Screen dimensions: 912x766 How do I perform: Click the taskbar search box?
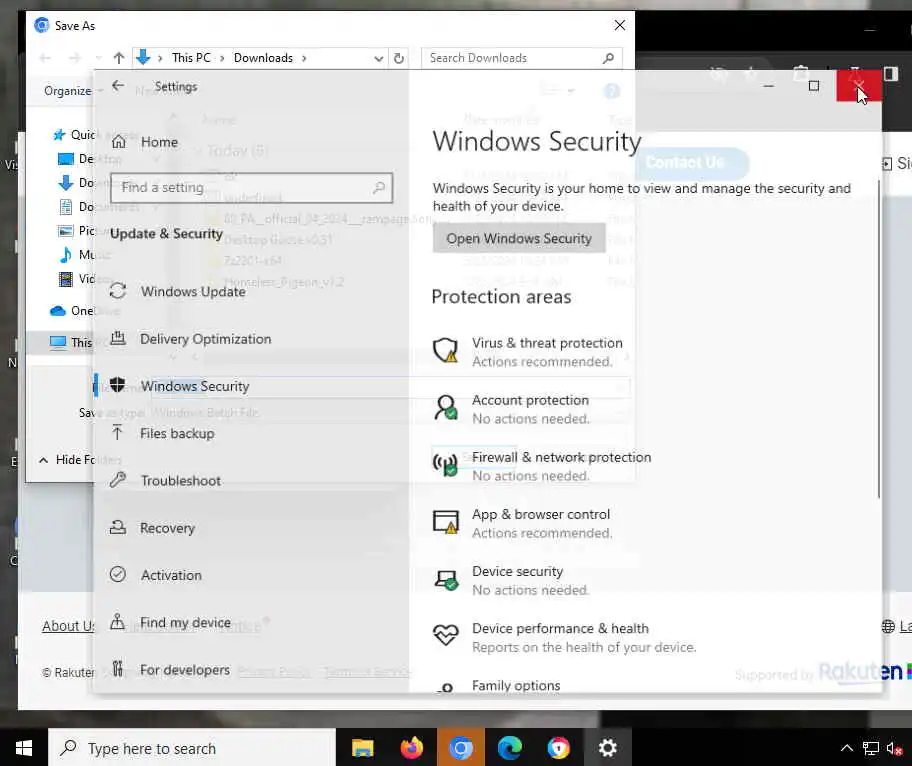pos(192,748)
